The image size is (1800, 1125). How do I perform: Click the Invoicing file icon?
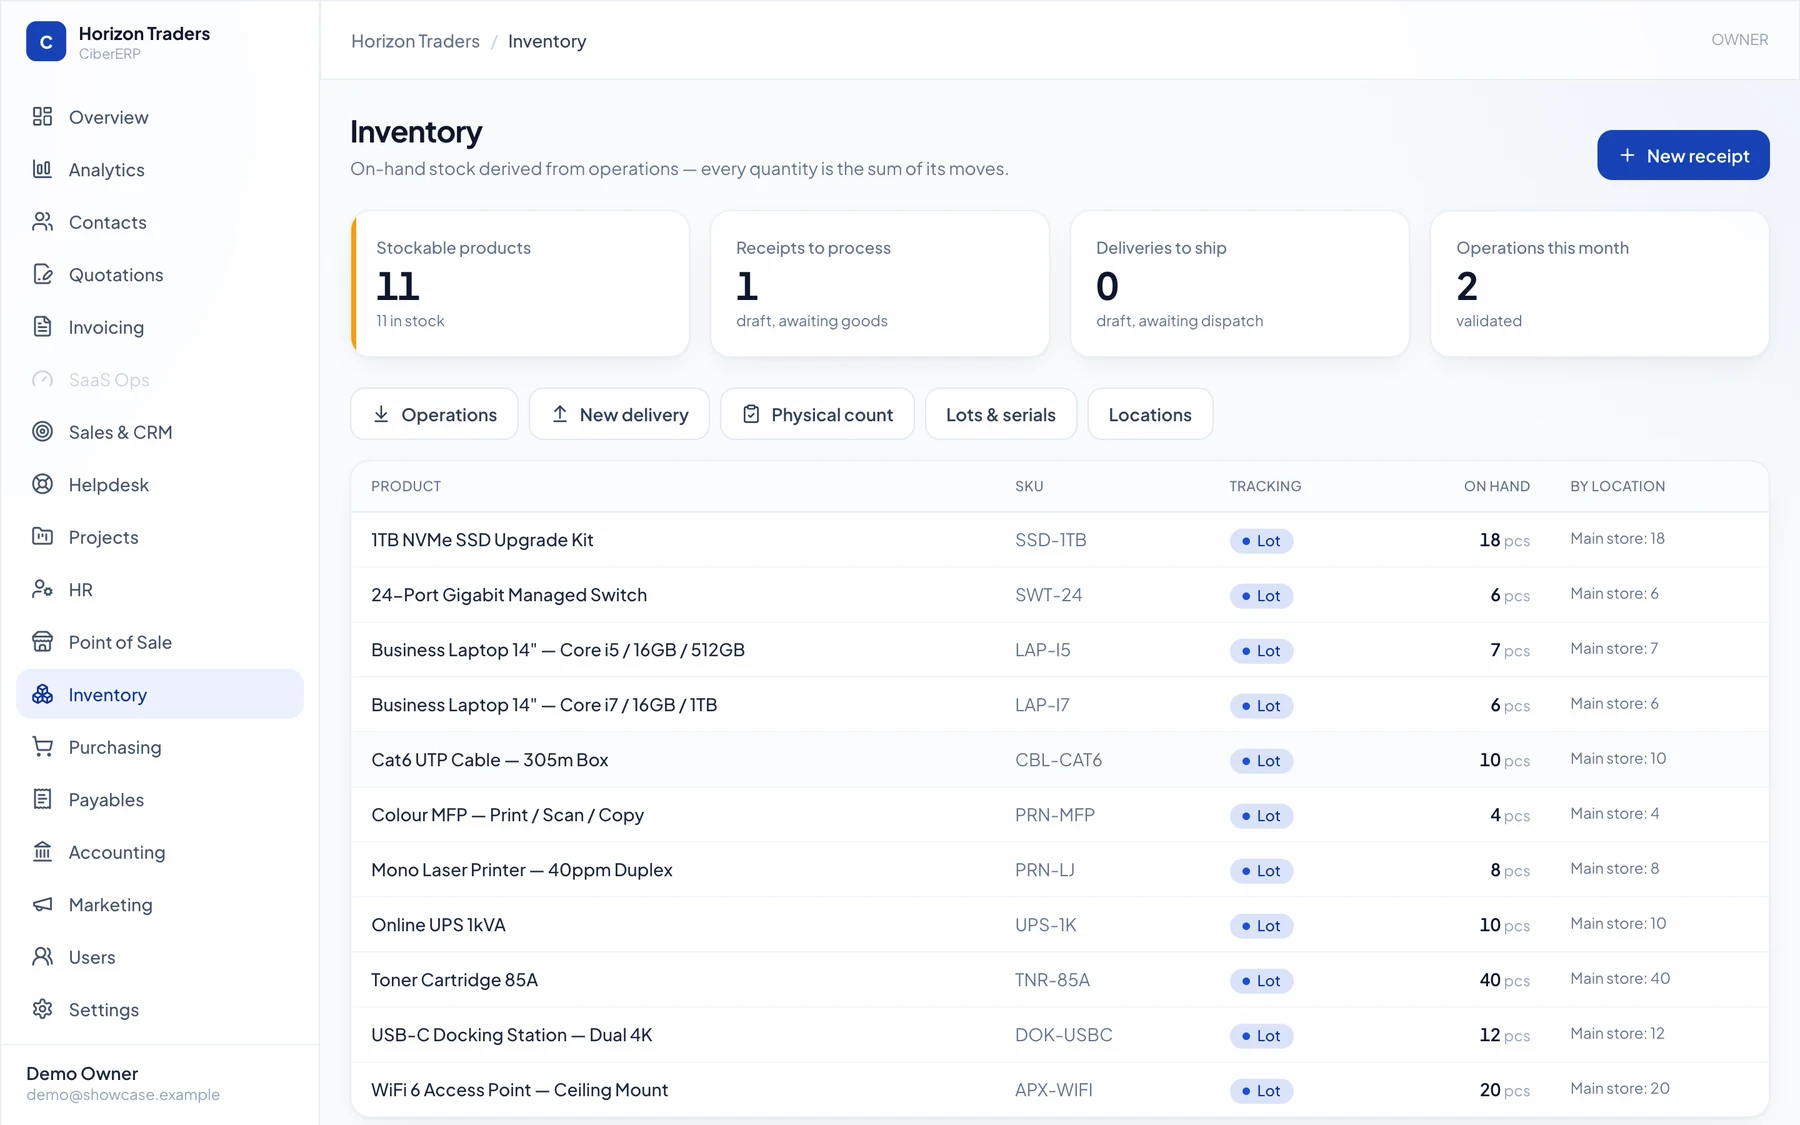[42, 327]
